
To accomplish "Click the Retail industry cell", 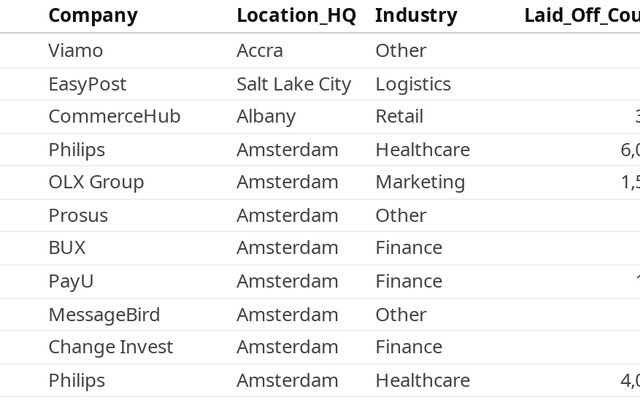I will 399,116.
